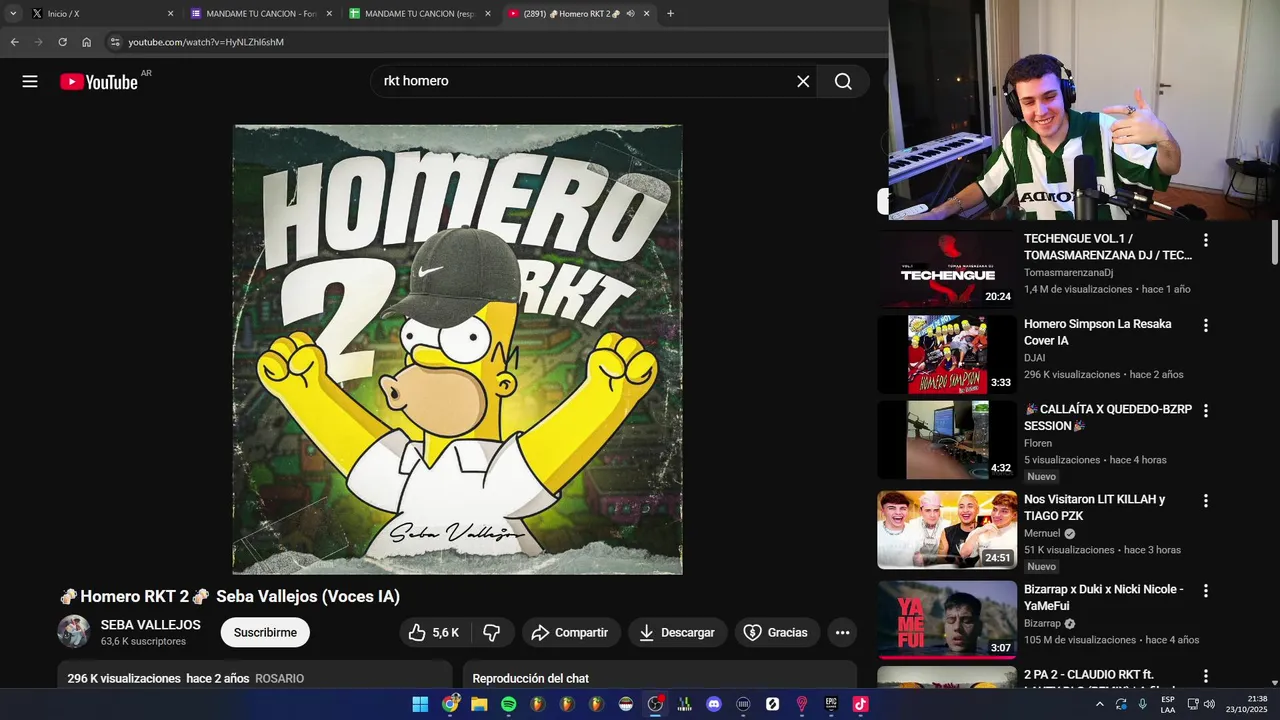Show hidden system tray icons chevron
Screen dimensions: 1280x720
[x=1100, y=704]
